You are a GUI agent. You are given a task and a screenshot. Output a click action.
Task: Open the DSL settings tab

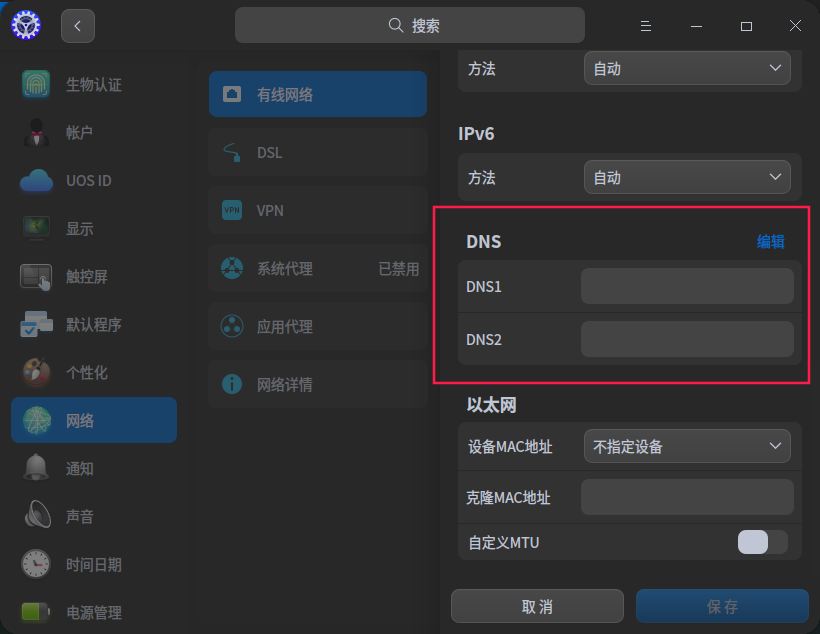click(x=318, y=152)
